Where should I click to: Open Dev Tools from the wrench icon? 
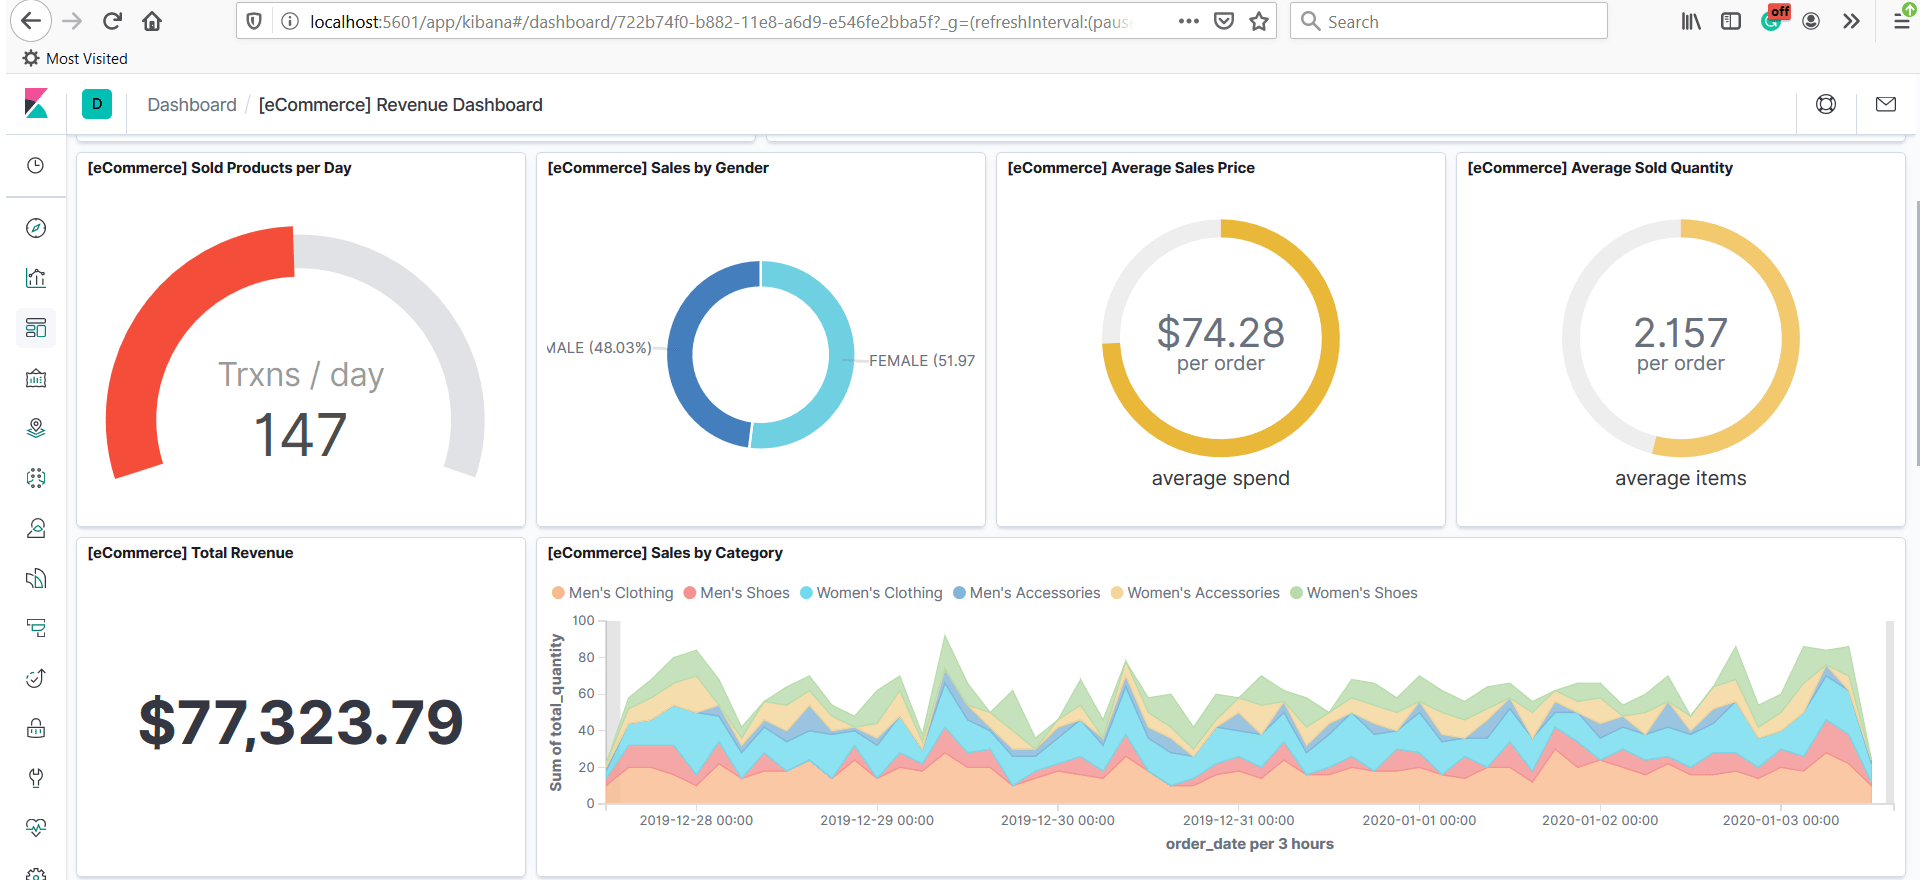pyautogui.click(x=36, y=778)
